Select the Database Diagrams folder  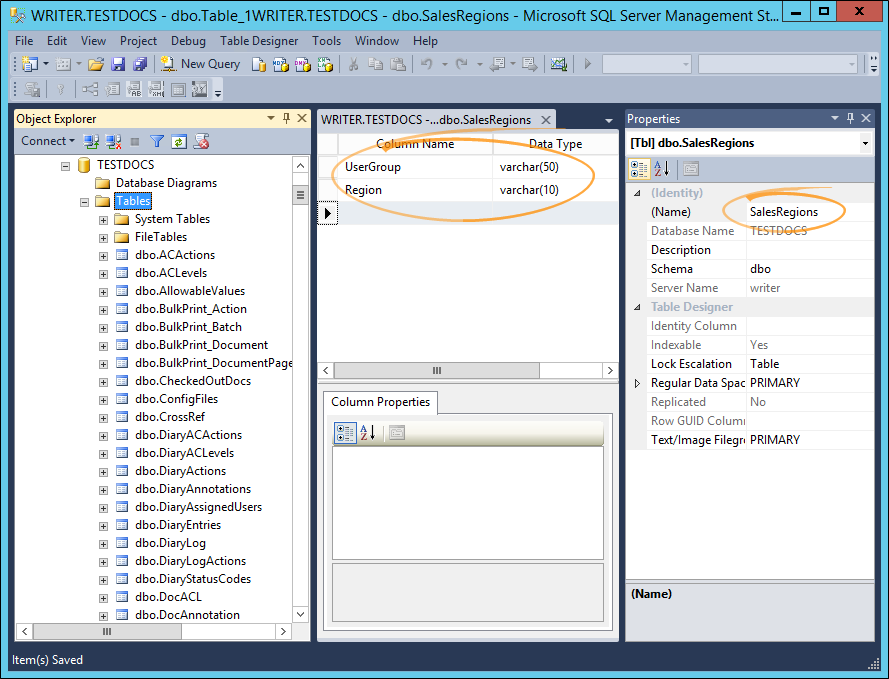(166, 183)
